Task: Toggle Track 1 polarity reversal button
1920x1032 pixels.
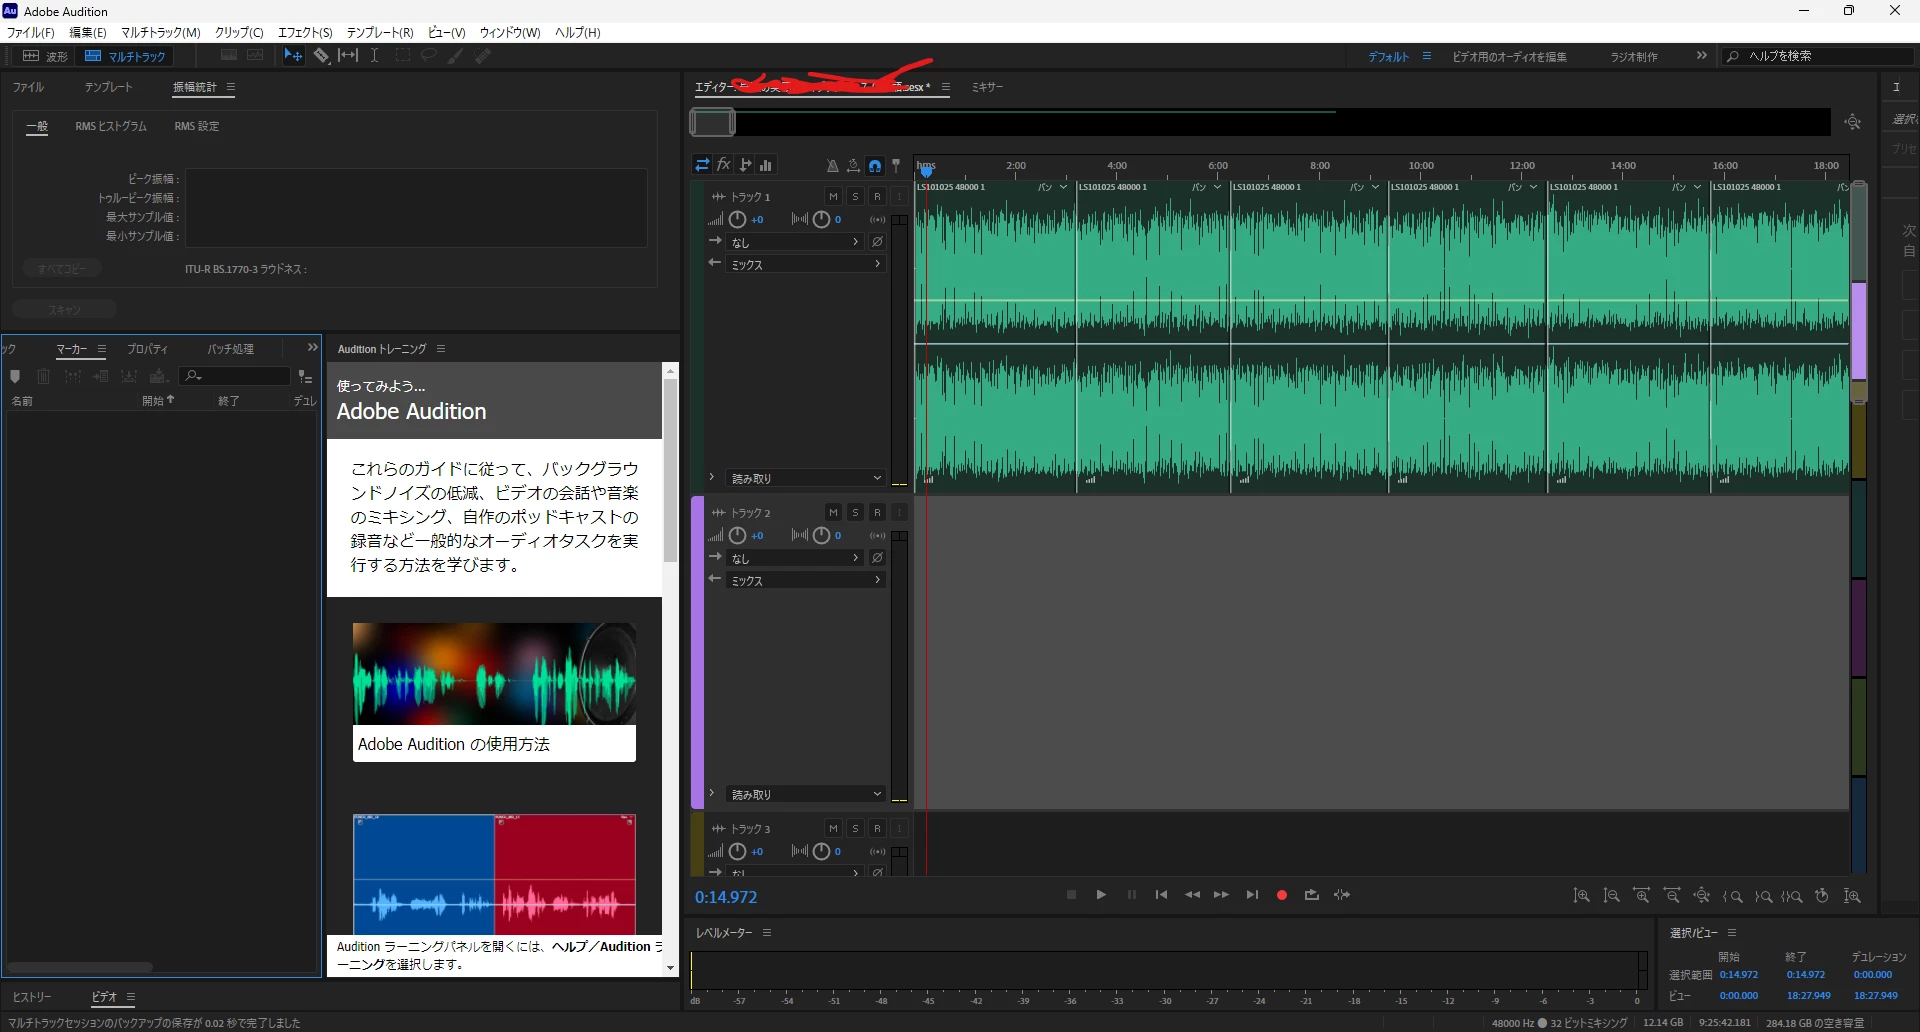Action: (x=877, y=242)
